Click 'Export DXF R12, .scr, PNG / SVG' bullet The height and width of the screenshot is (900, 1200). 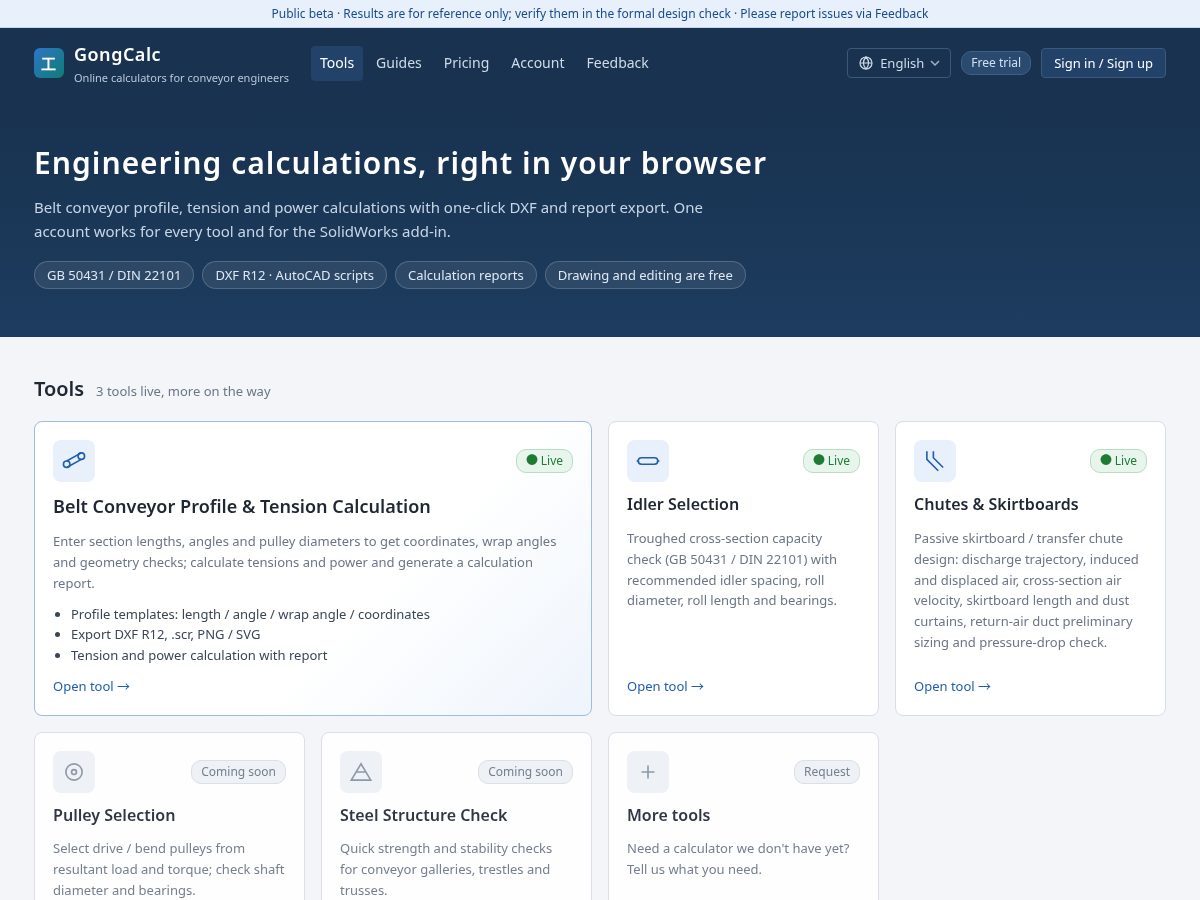tap(166, 635)
